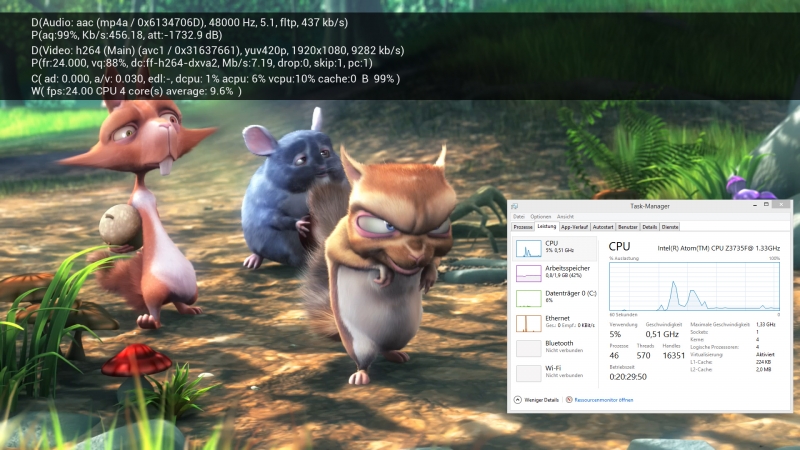This screenshot has height=450, width=800.
Task: Click the L2-Cache 2,0 MB value
Action: 763,369
